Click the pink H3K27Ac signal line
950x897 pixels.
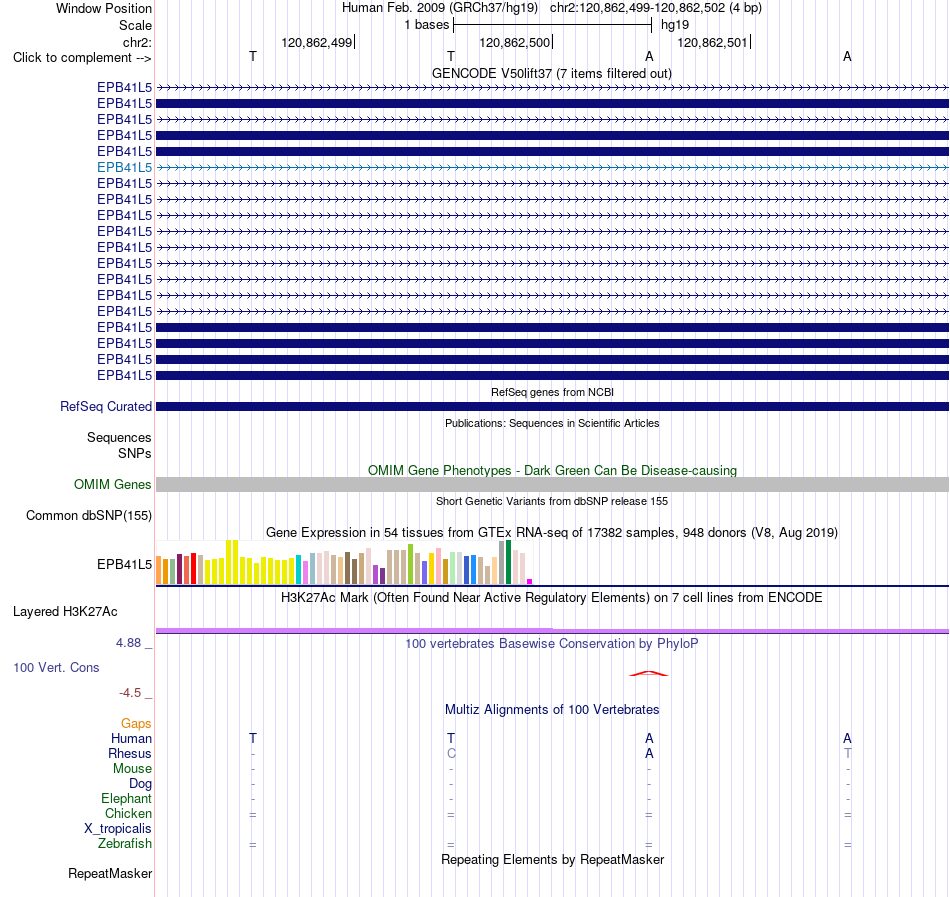(552, 631)
